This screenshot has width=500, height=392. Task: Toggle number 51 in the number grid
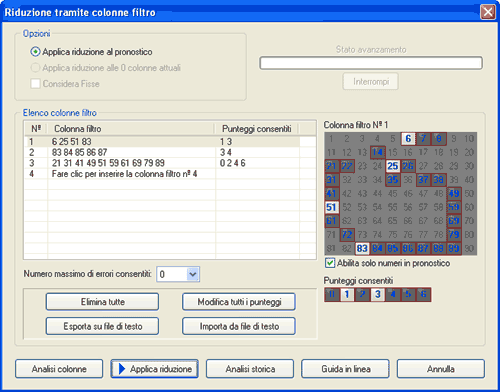click(331, 207)
